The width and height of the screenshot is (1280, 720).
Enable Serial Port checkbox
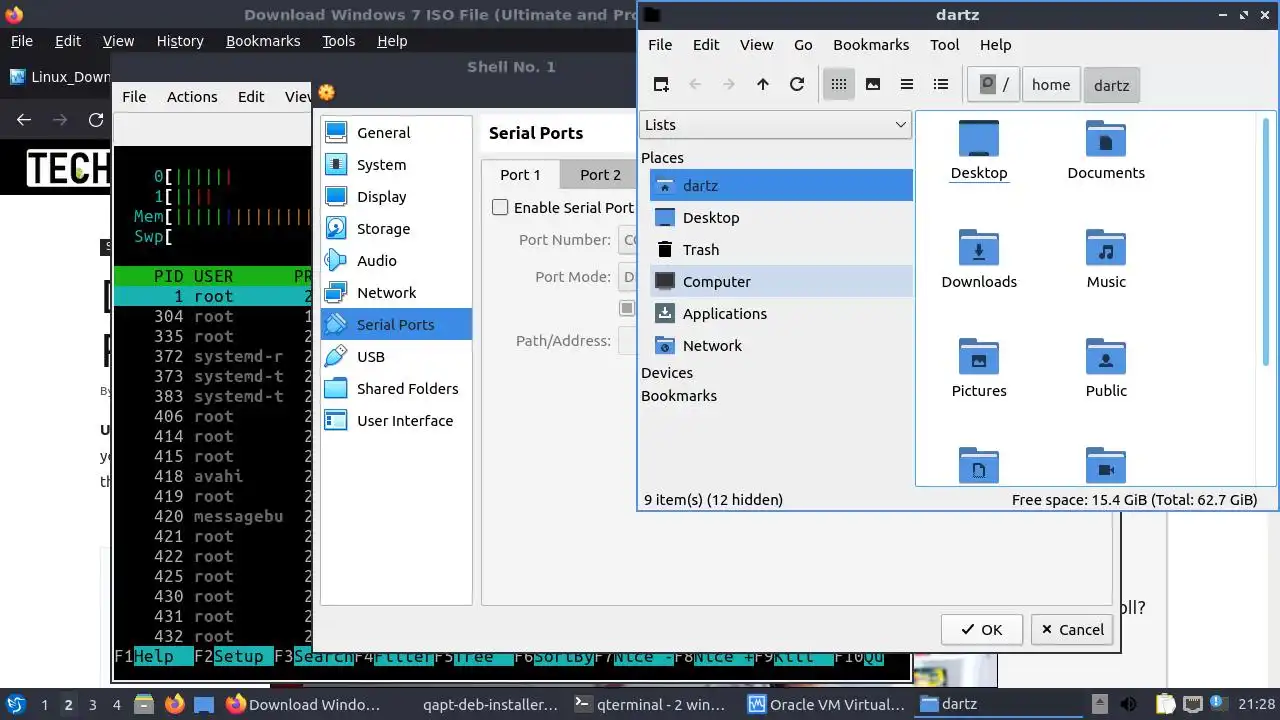(500, 207)
